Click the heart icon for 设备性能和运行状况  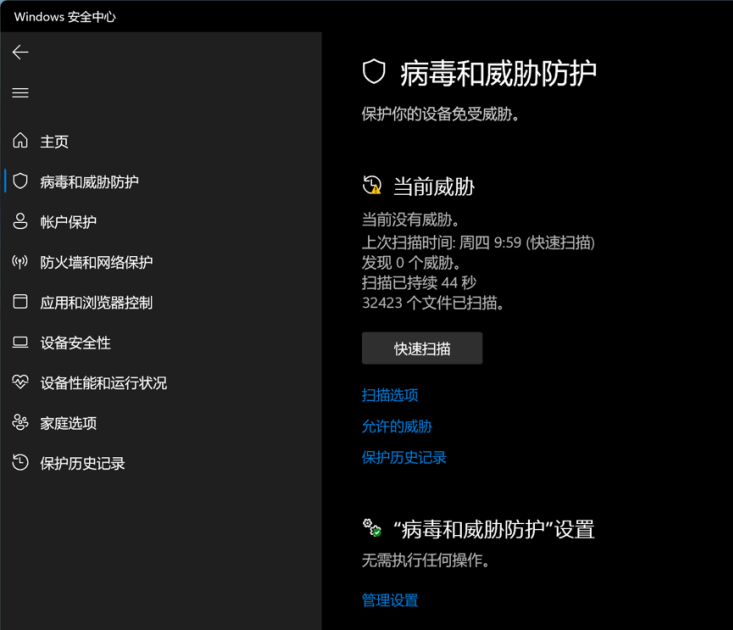pyautogui.click(x=20, y=382)
